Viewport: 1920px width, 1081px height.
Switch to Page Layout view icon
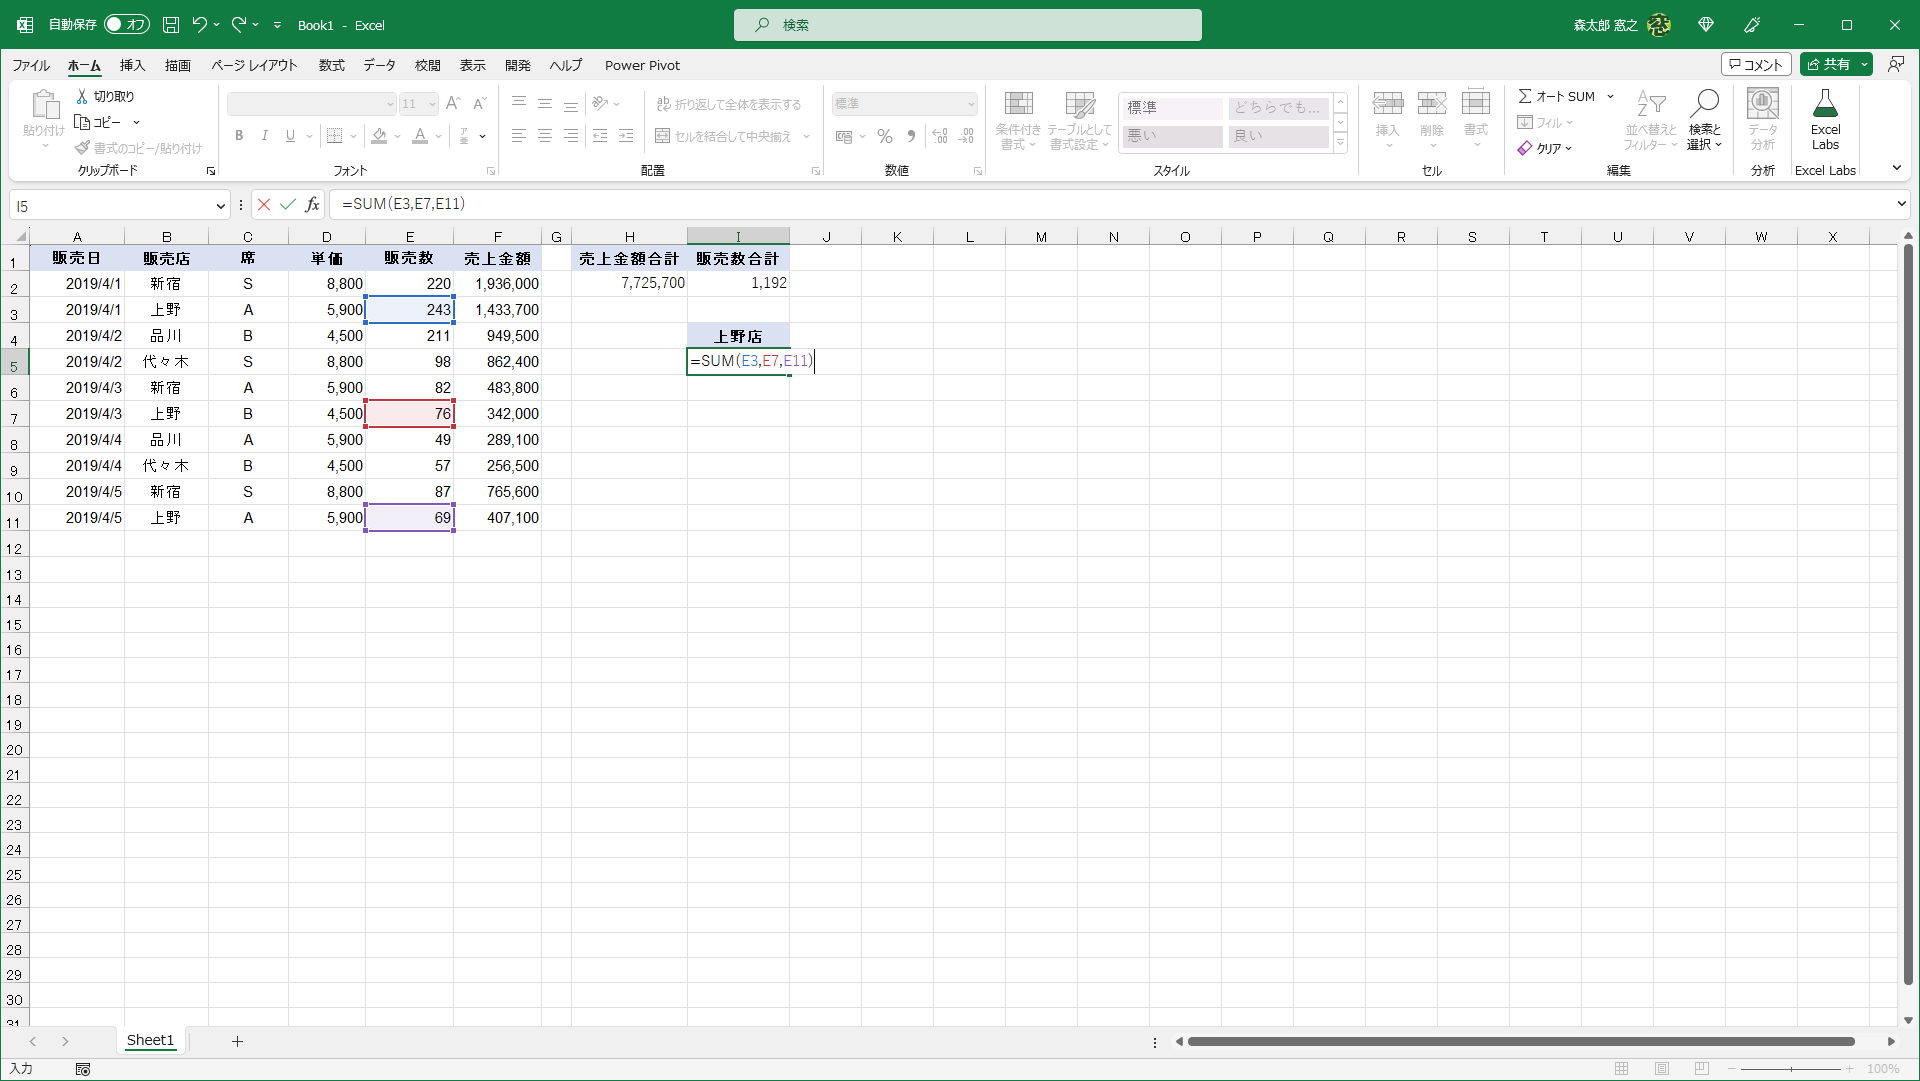point(1662,1069)
